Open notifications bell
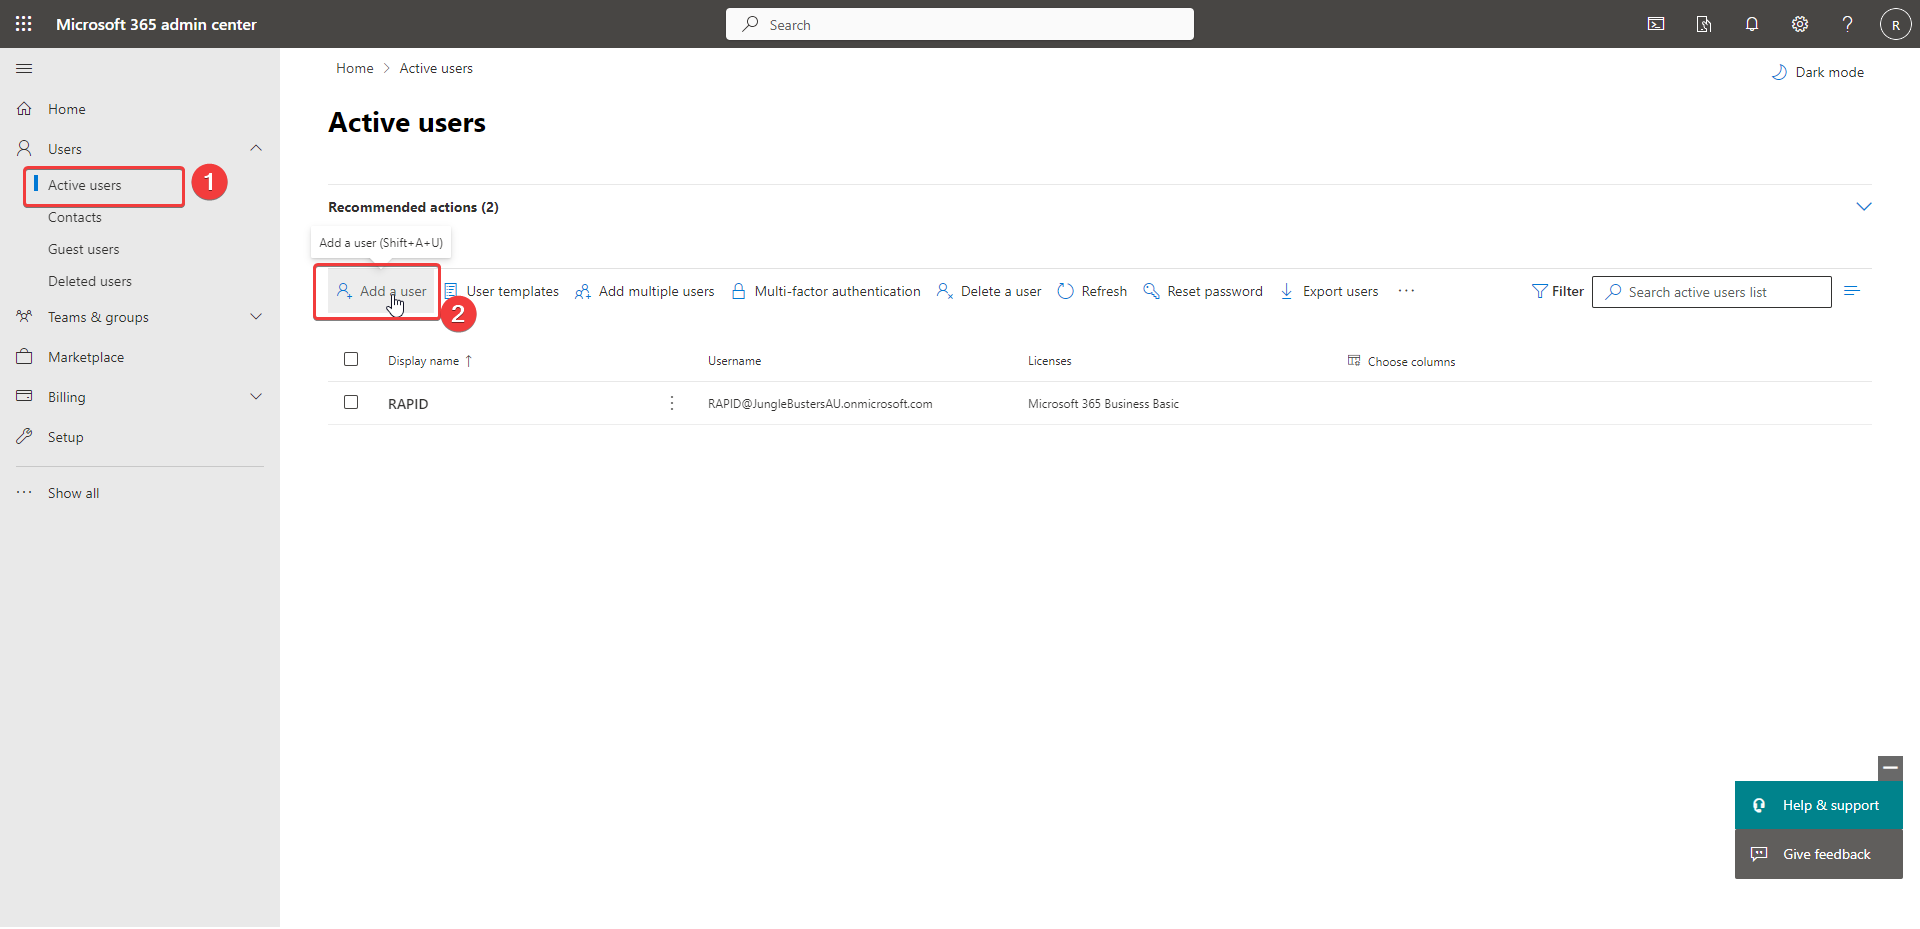The height and width of the screenshot is (929, 1920). 1751,23
